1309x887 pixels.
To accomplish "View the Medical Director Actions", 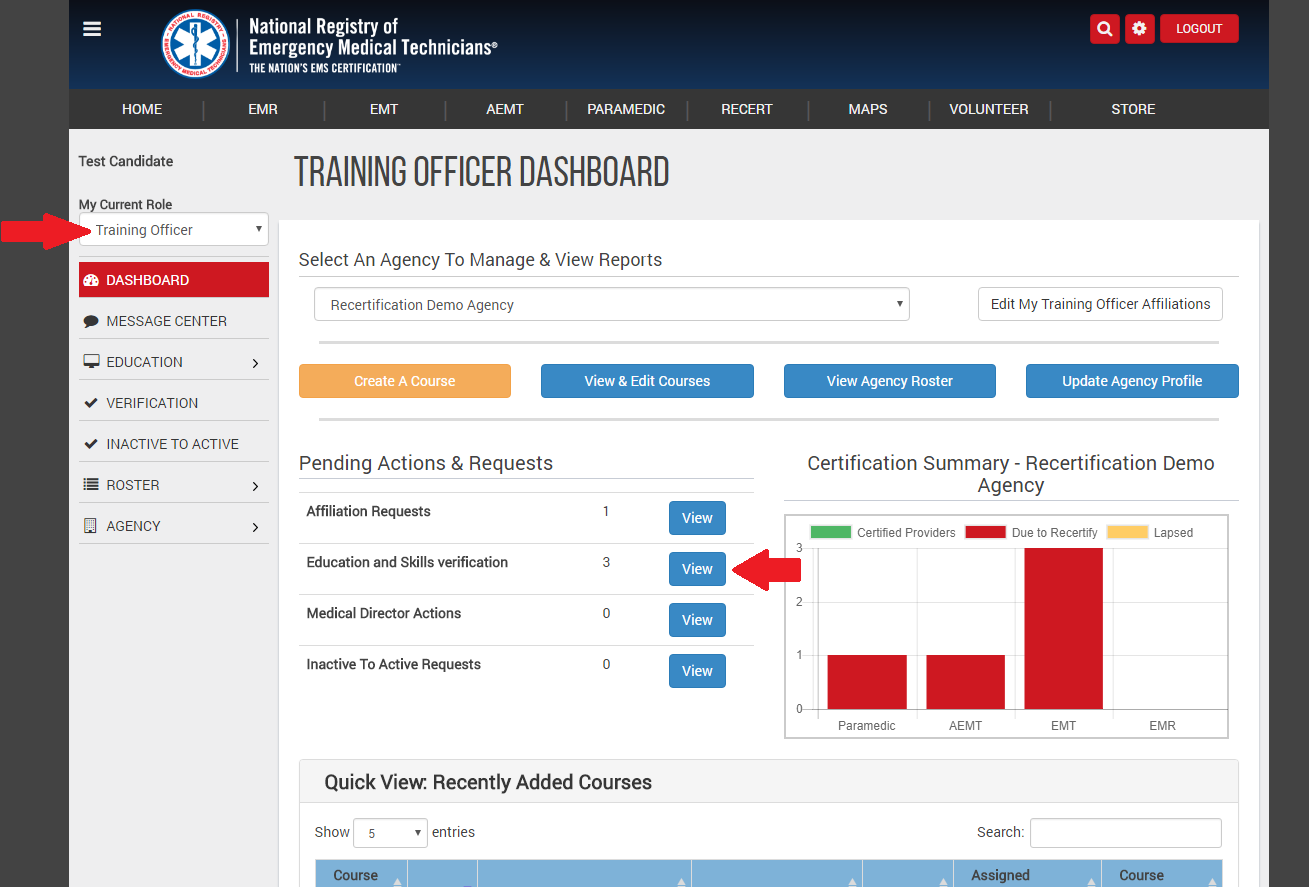I will point(697,620).
